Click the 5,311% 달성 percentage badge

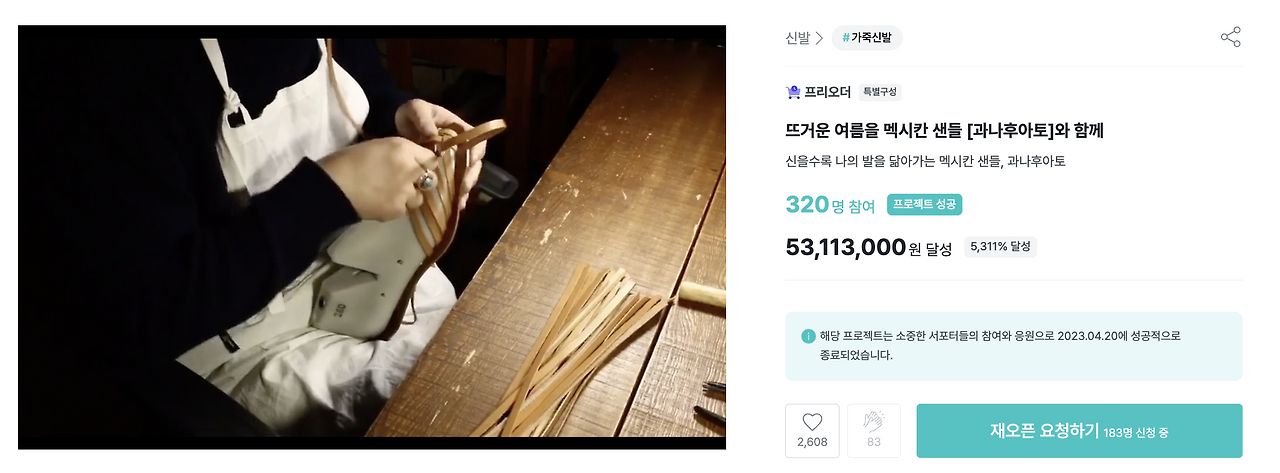[1000, 246]
